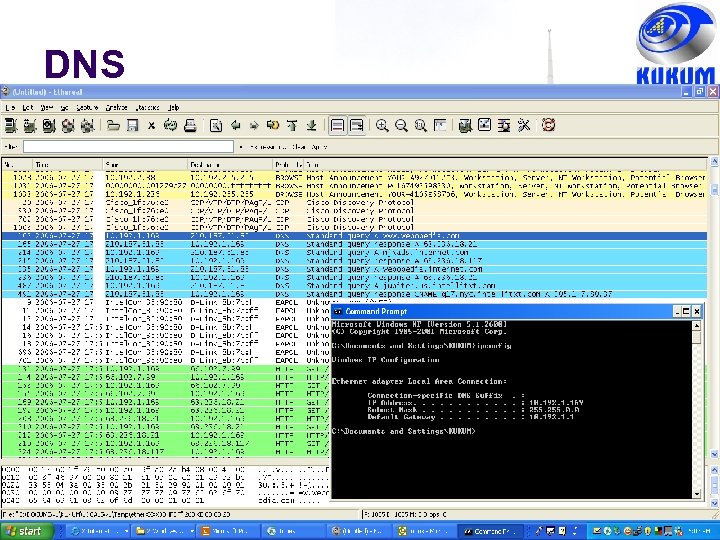Viewport: 720px width, 540px height.
Task: Click Command Prompt window's scroll-up arrow
Action: coord(697,326)
